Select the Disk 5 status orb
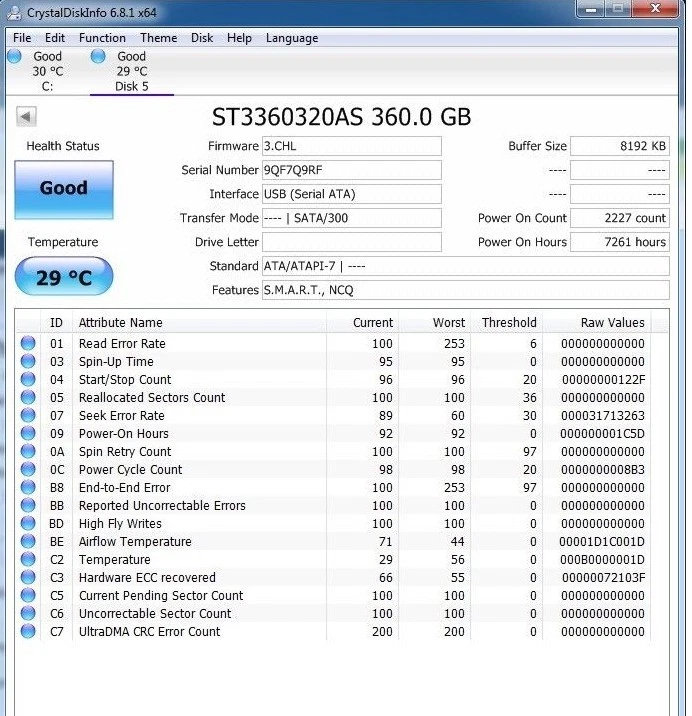Screen dimensions: 692x716 (98, 56)
